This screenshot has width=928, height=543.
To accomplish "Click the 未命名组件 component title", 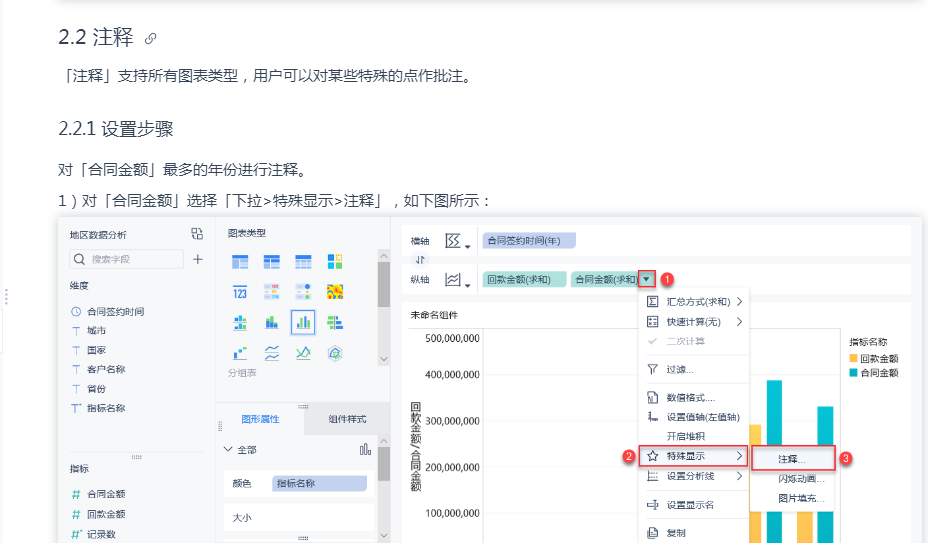I will [x=434, y=315].
